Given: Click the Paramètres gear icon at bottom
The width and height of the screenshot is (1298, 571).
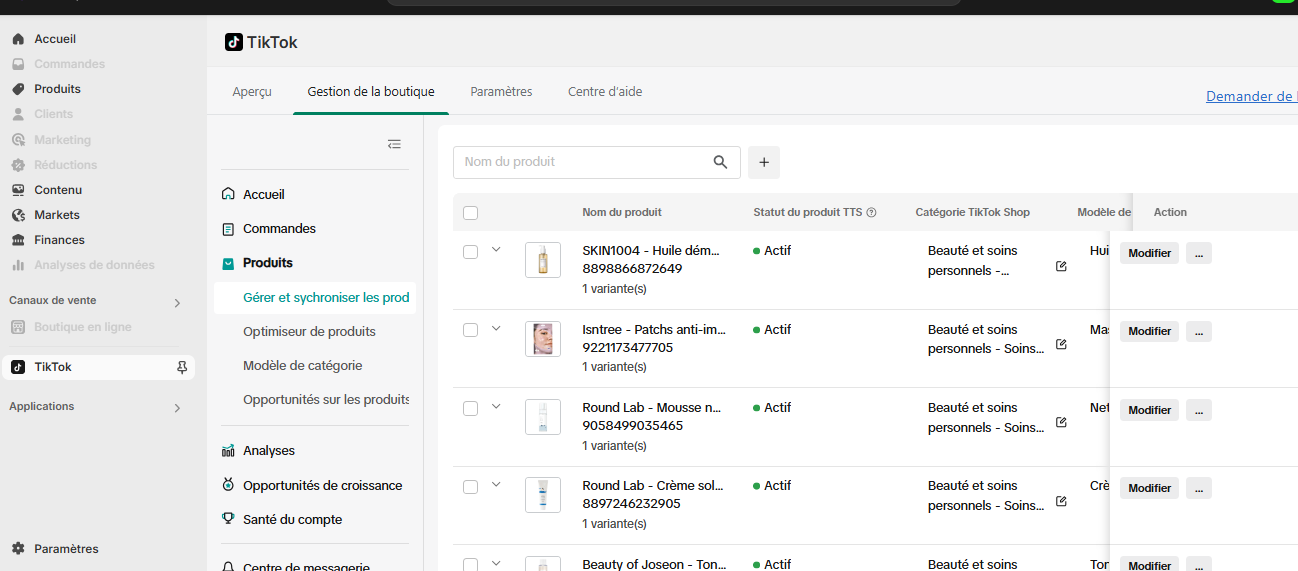Looking at the screenshot, I should (18, 549).
